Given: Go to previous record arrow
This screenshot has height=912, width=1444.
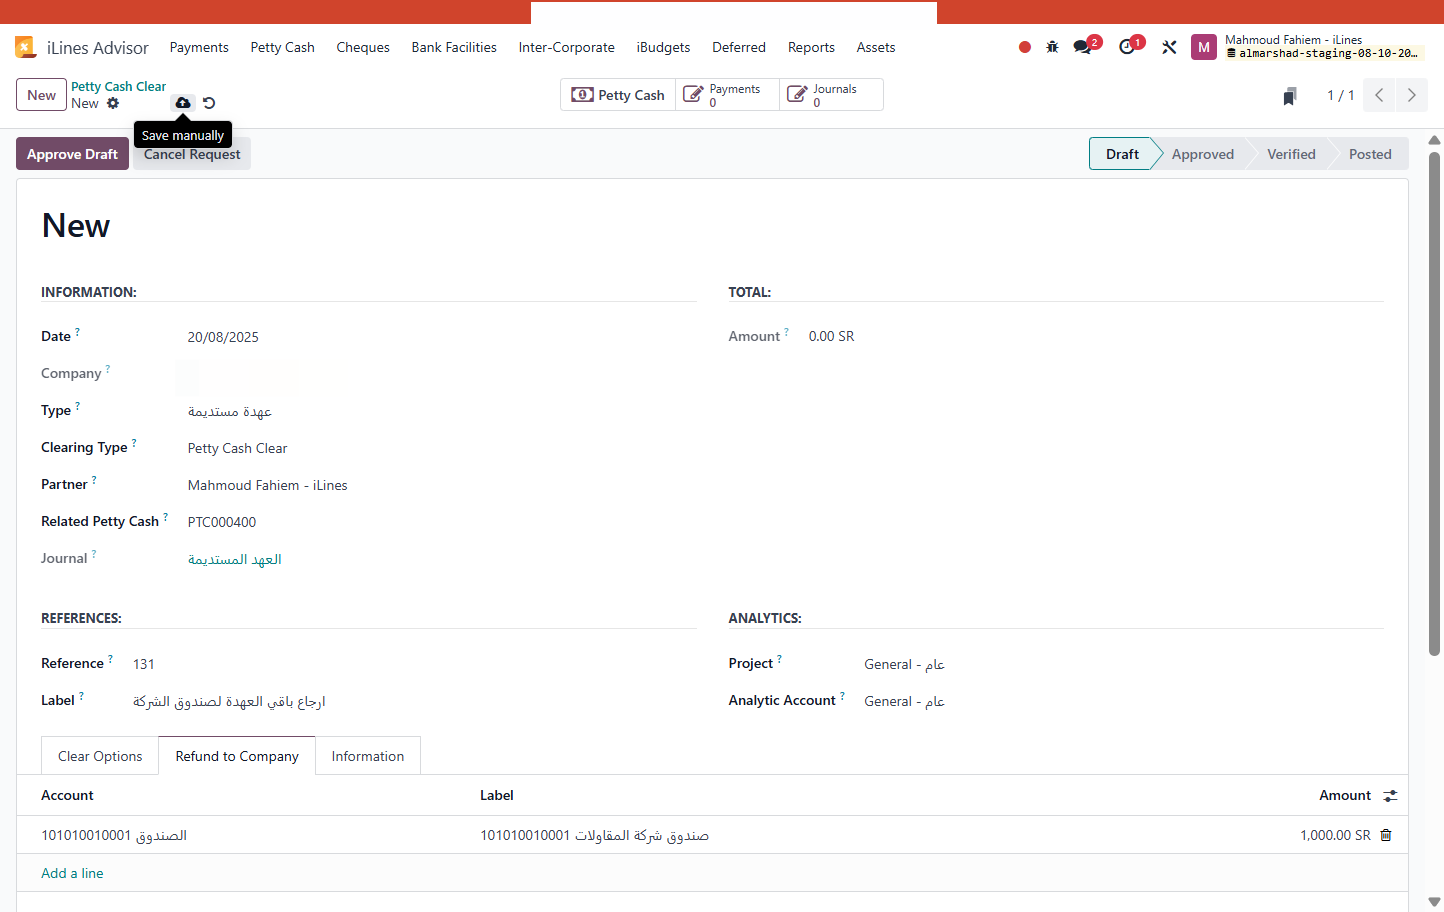Looking at the screenshot, I should coord(1380,95).
